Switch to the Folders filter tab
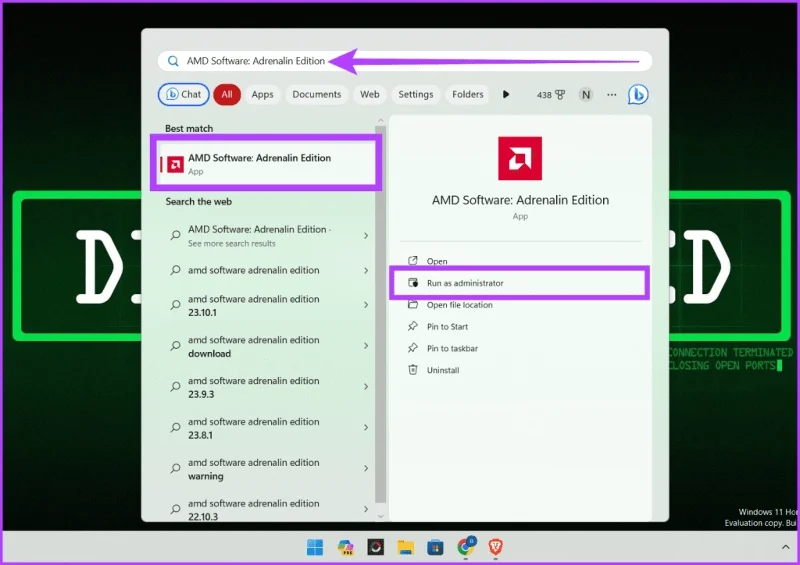 pyautogui.click(x=467, y=94)
